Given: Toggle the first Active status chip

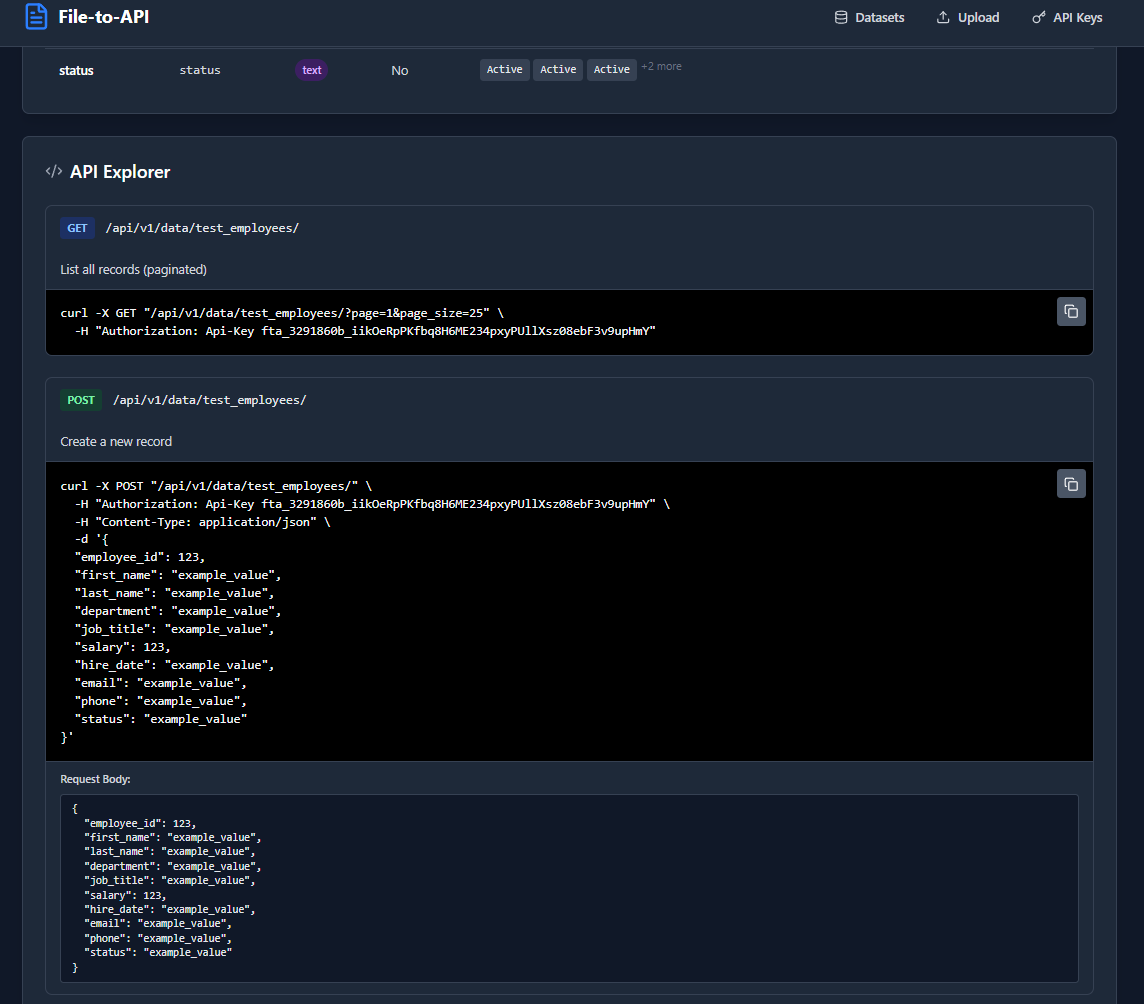Looking at the screenshot, I should [x=504, y=69].
